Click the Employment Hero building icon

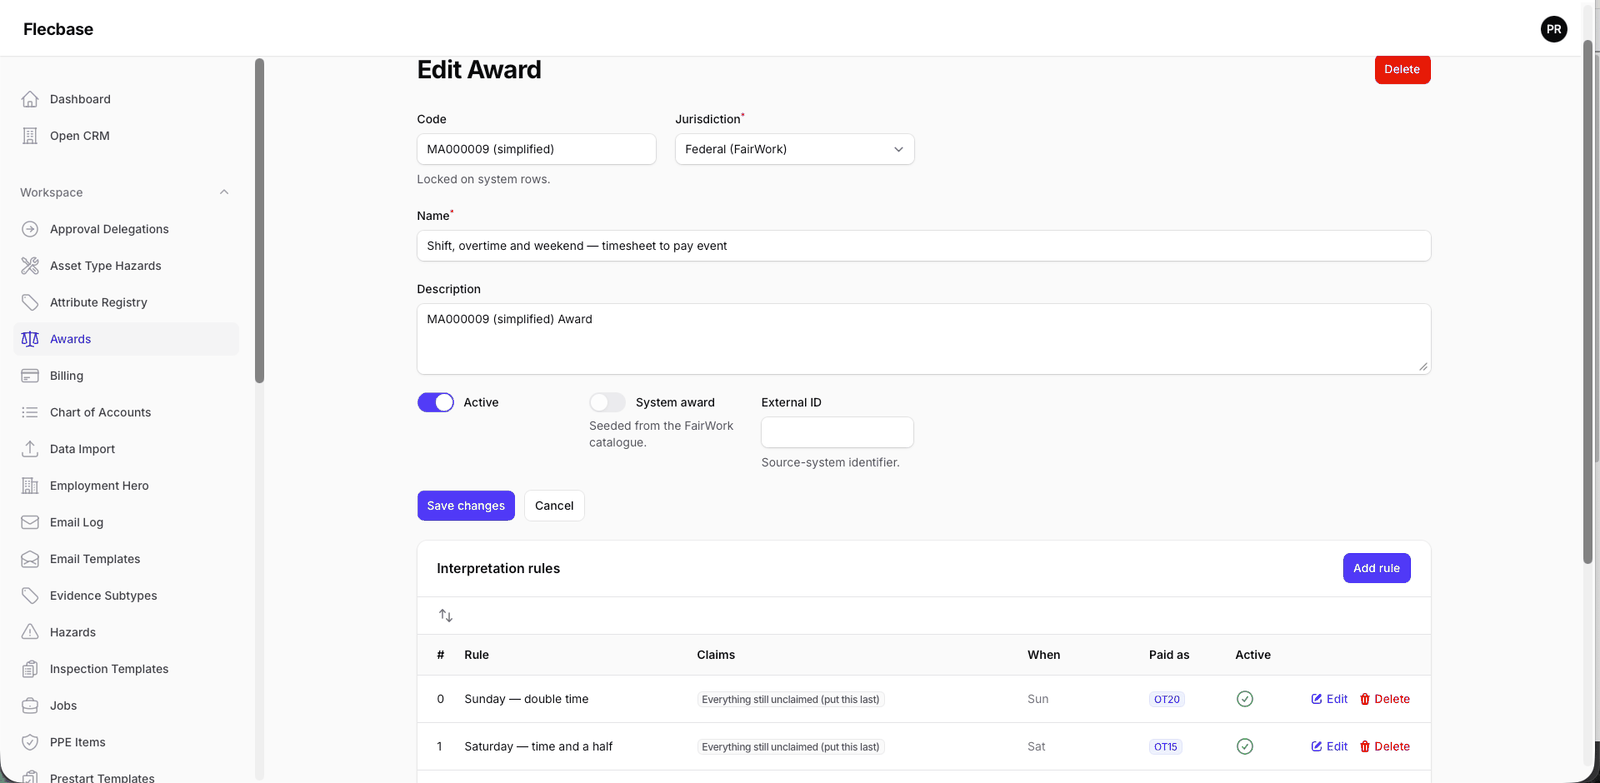(x=30, y=486)
